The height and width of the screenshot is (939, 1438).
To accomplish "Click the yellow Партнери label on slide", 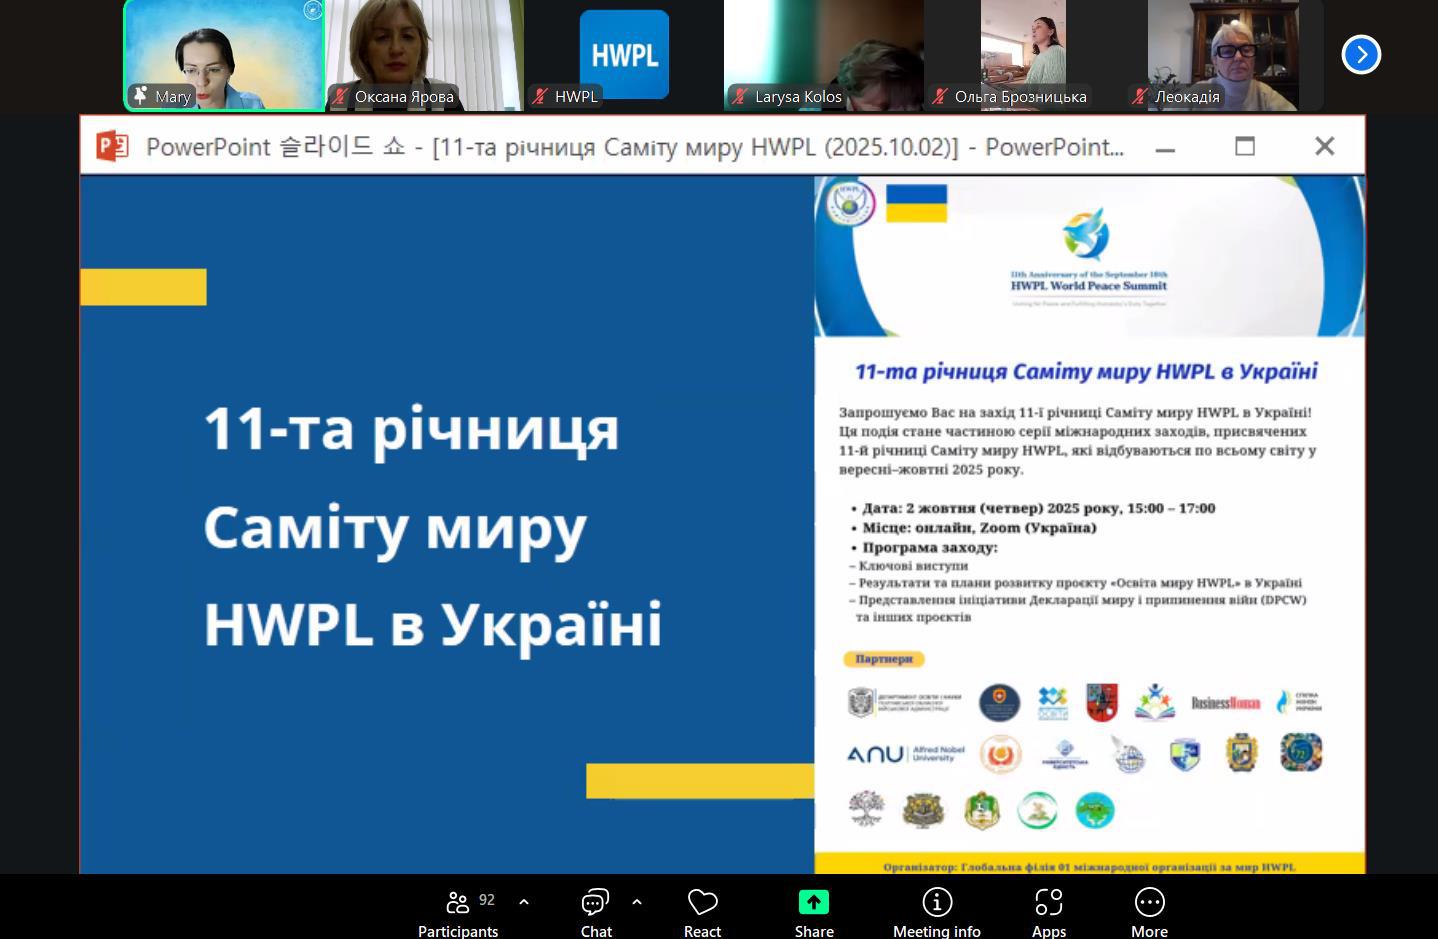I will 884,659.
